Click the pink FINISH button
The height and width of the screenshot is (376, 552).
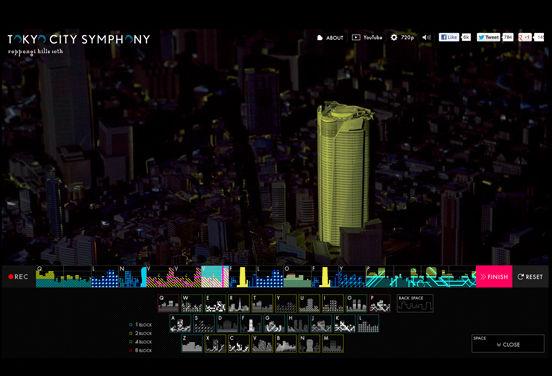tap(494, 277)
